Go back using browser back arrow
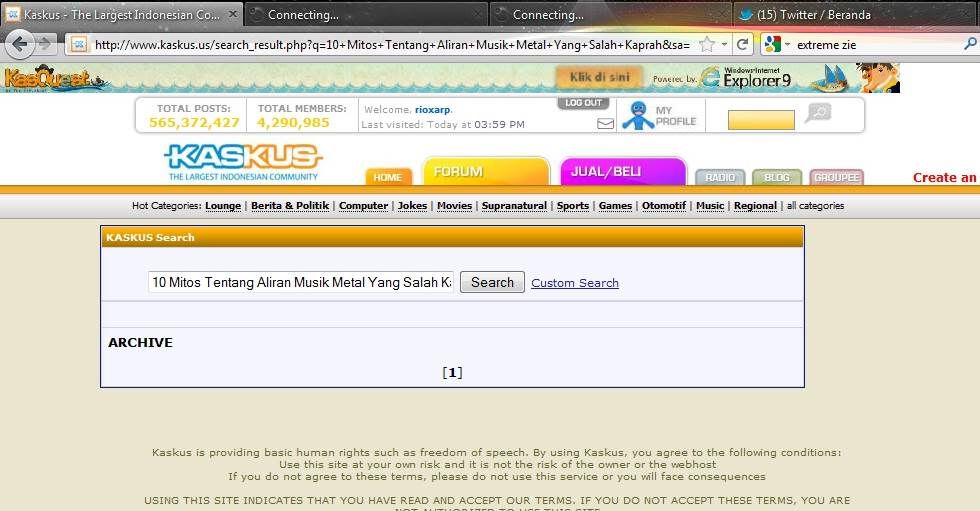Viewport: 980px width, 511px height. (19, 44)
